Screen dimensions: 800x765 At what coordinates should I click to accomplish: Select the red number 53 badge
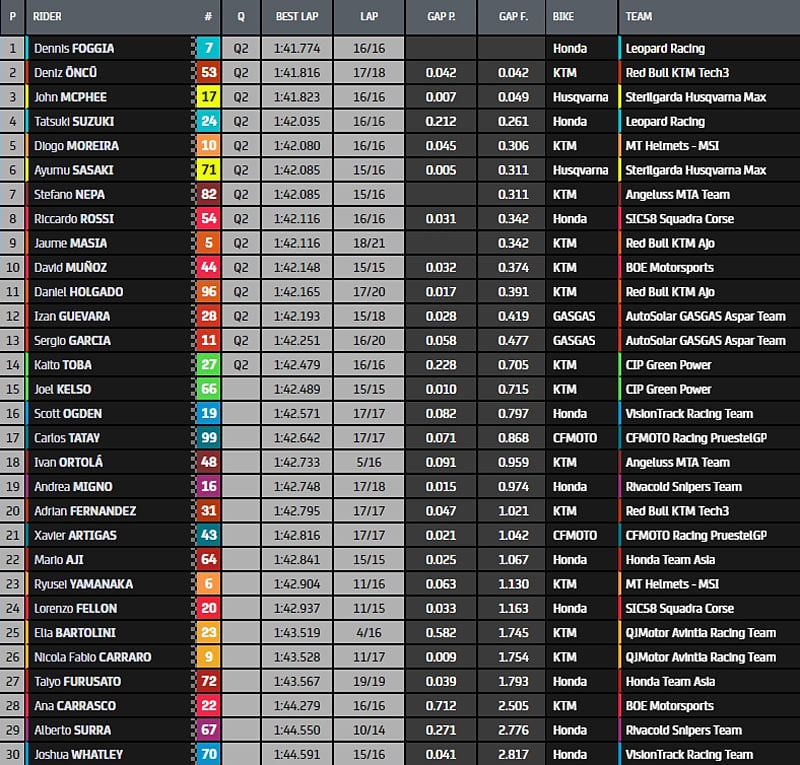coord(208,72)
